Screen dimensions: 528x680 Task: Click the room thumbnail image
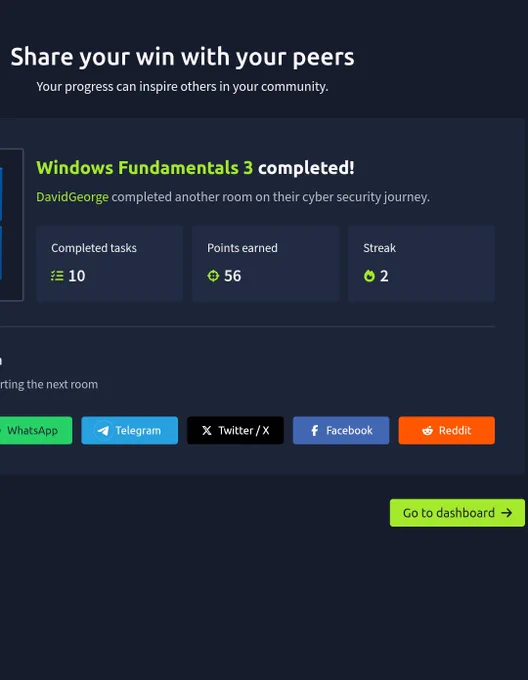(12, 224)
